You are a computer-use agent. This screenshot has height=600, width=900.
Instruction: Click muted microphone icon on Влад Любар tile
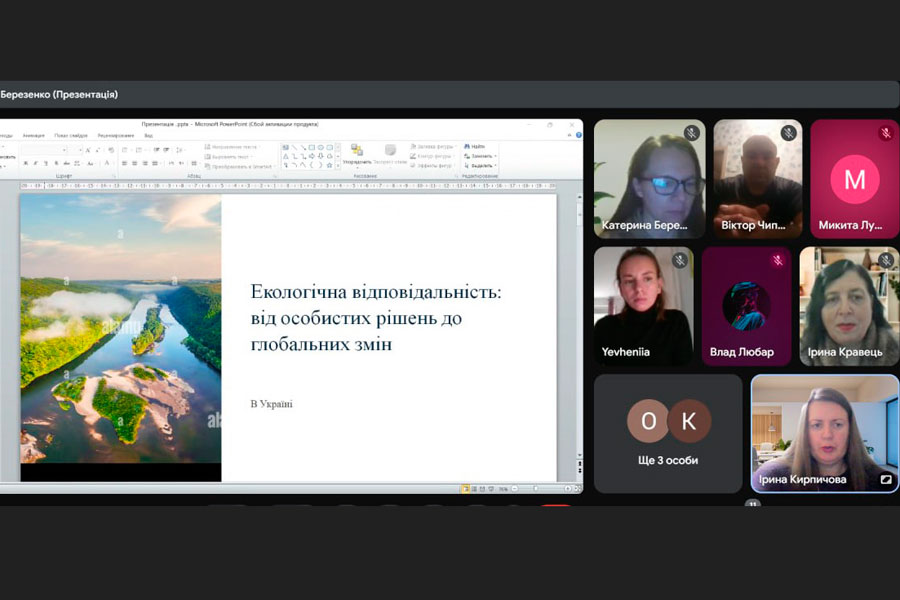click(x=777, y=261)
